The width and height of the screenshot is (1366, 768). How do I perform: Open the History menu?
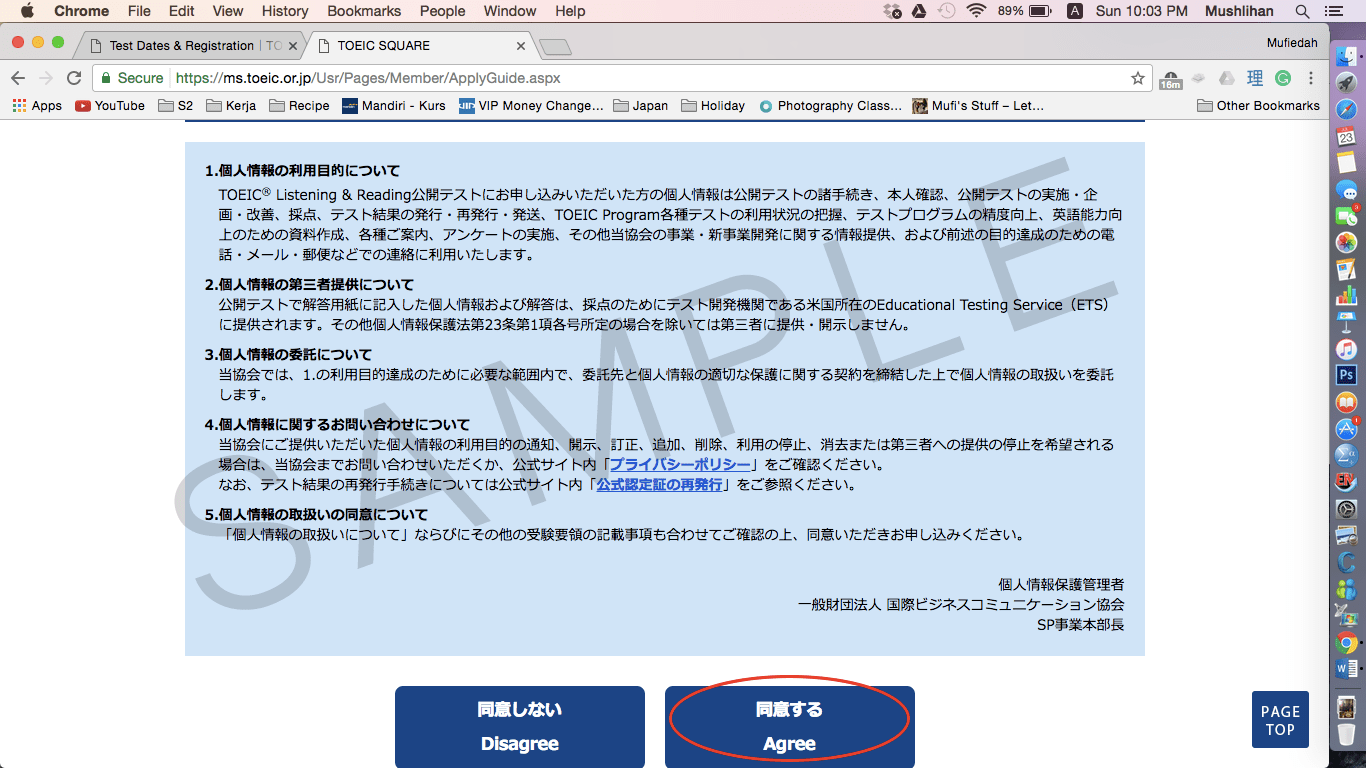[285, 11]
